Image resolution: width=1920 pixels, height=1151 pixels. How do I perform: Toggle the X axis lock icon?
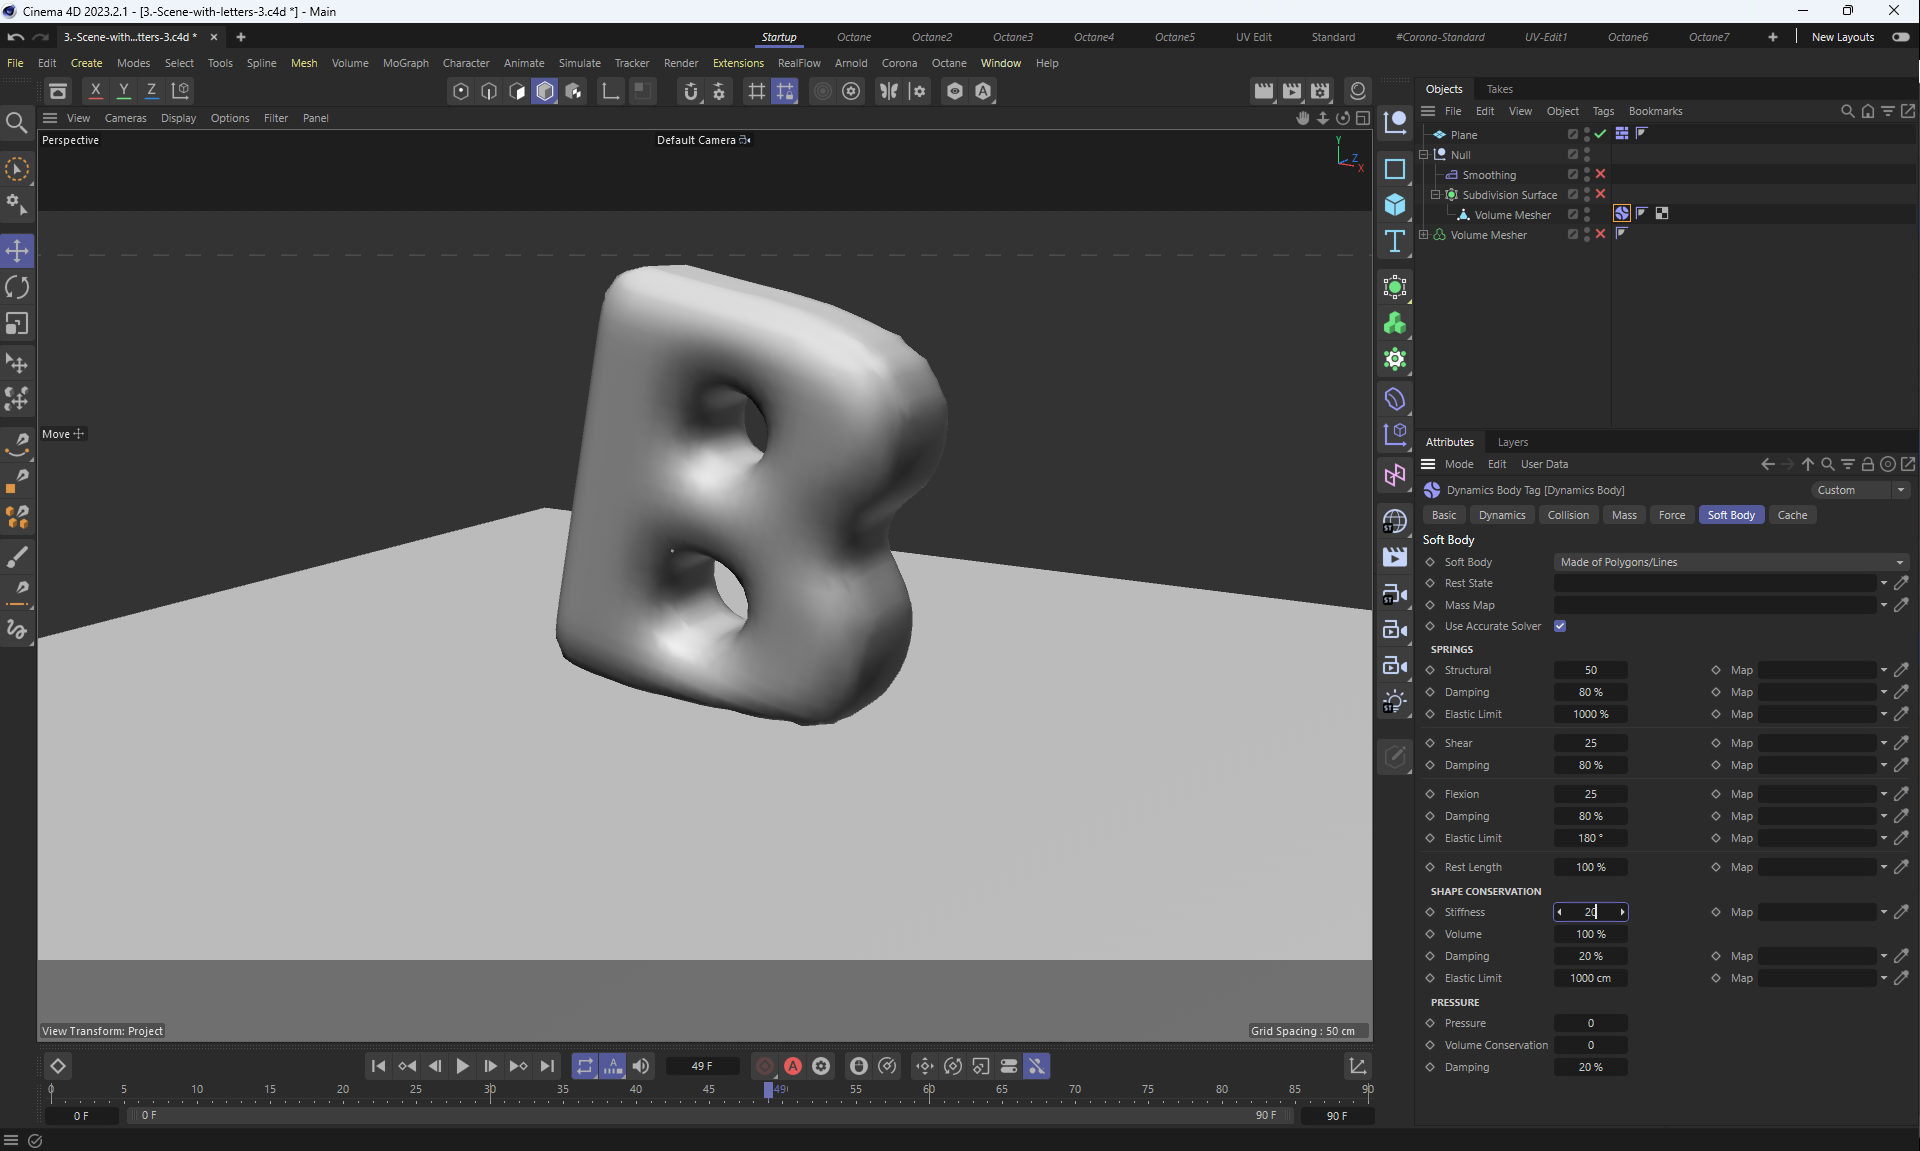95,90
